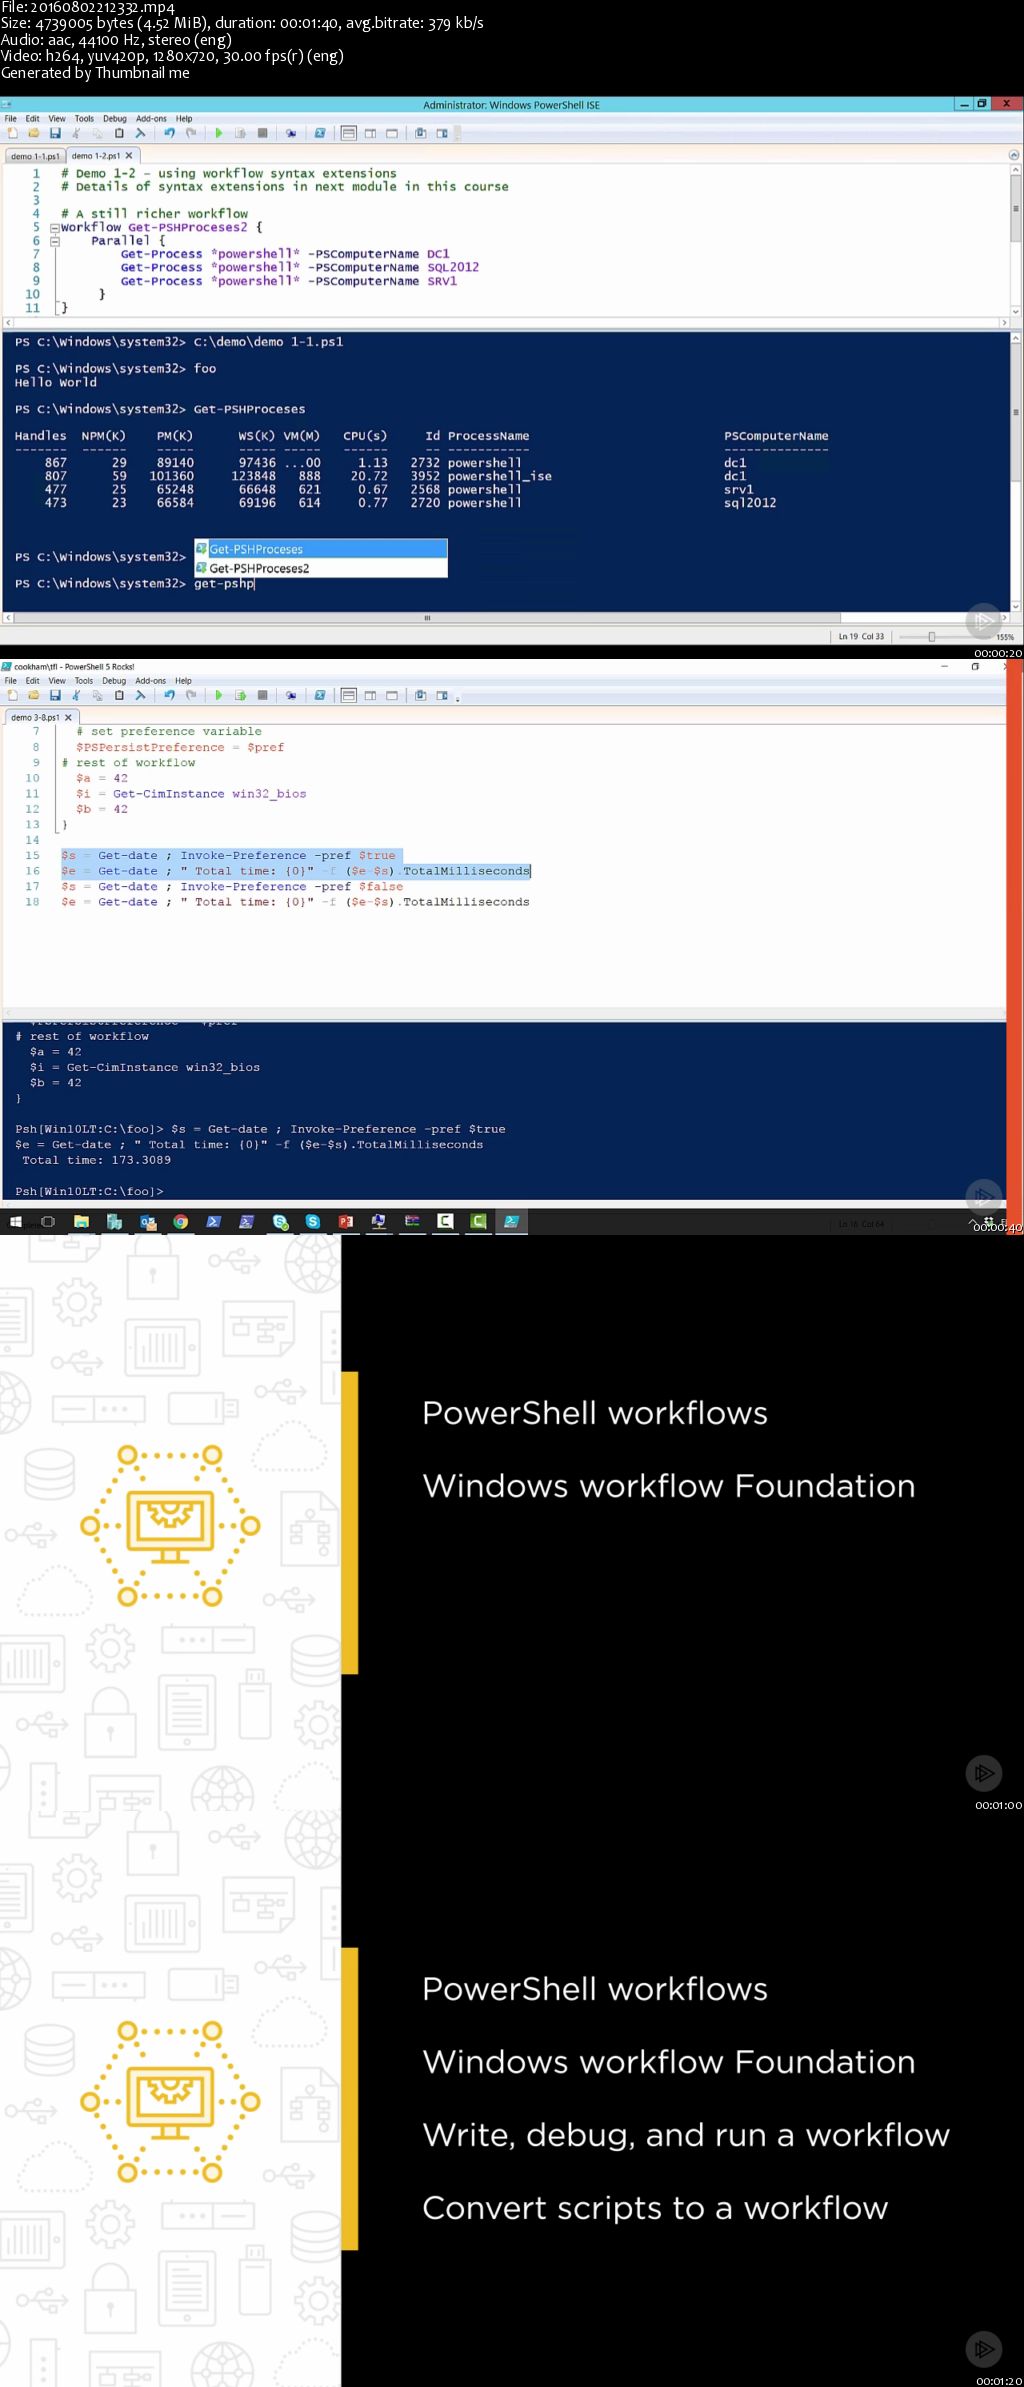
Task: Run script green arrow in PowerShell 5 Rocks window
Action: pos(219,695)
